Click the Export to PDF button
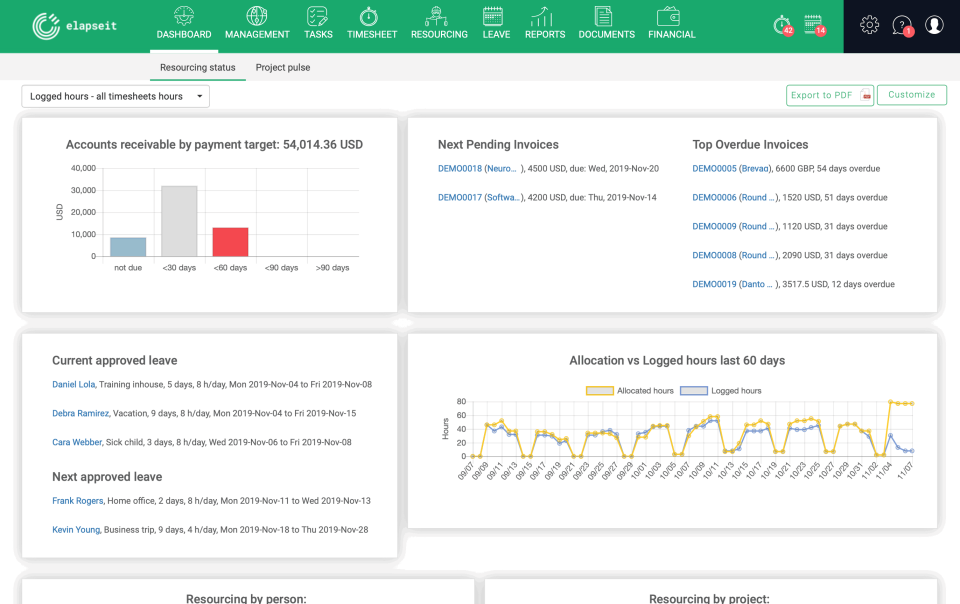This screenshot has width=960, height=604. pos(830,95)
